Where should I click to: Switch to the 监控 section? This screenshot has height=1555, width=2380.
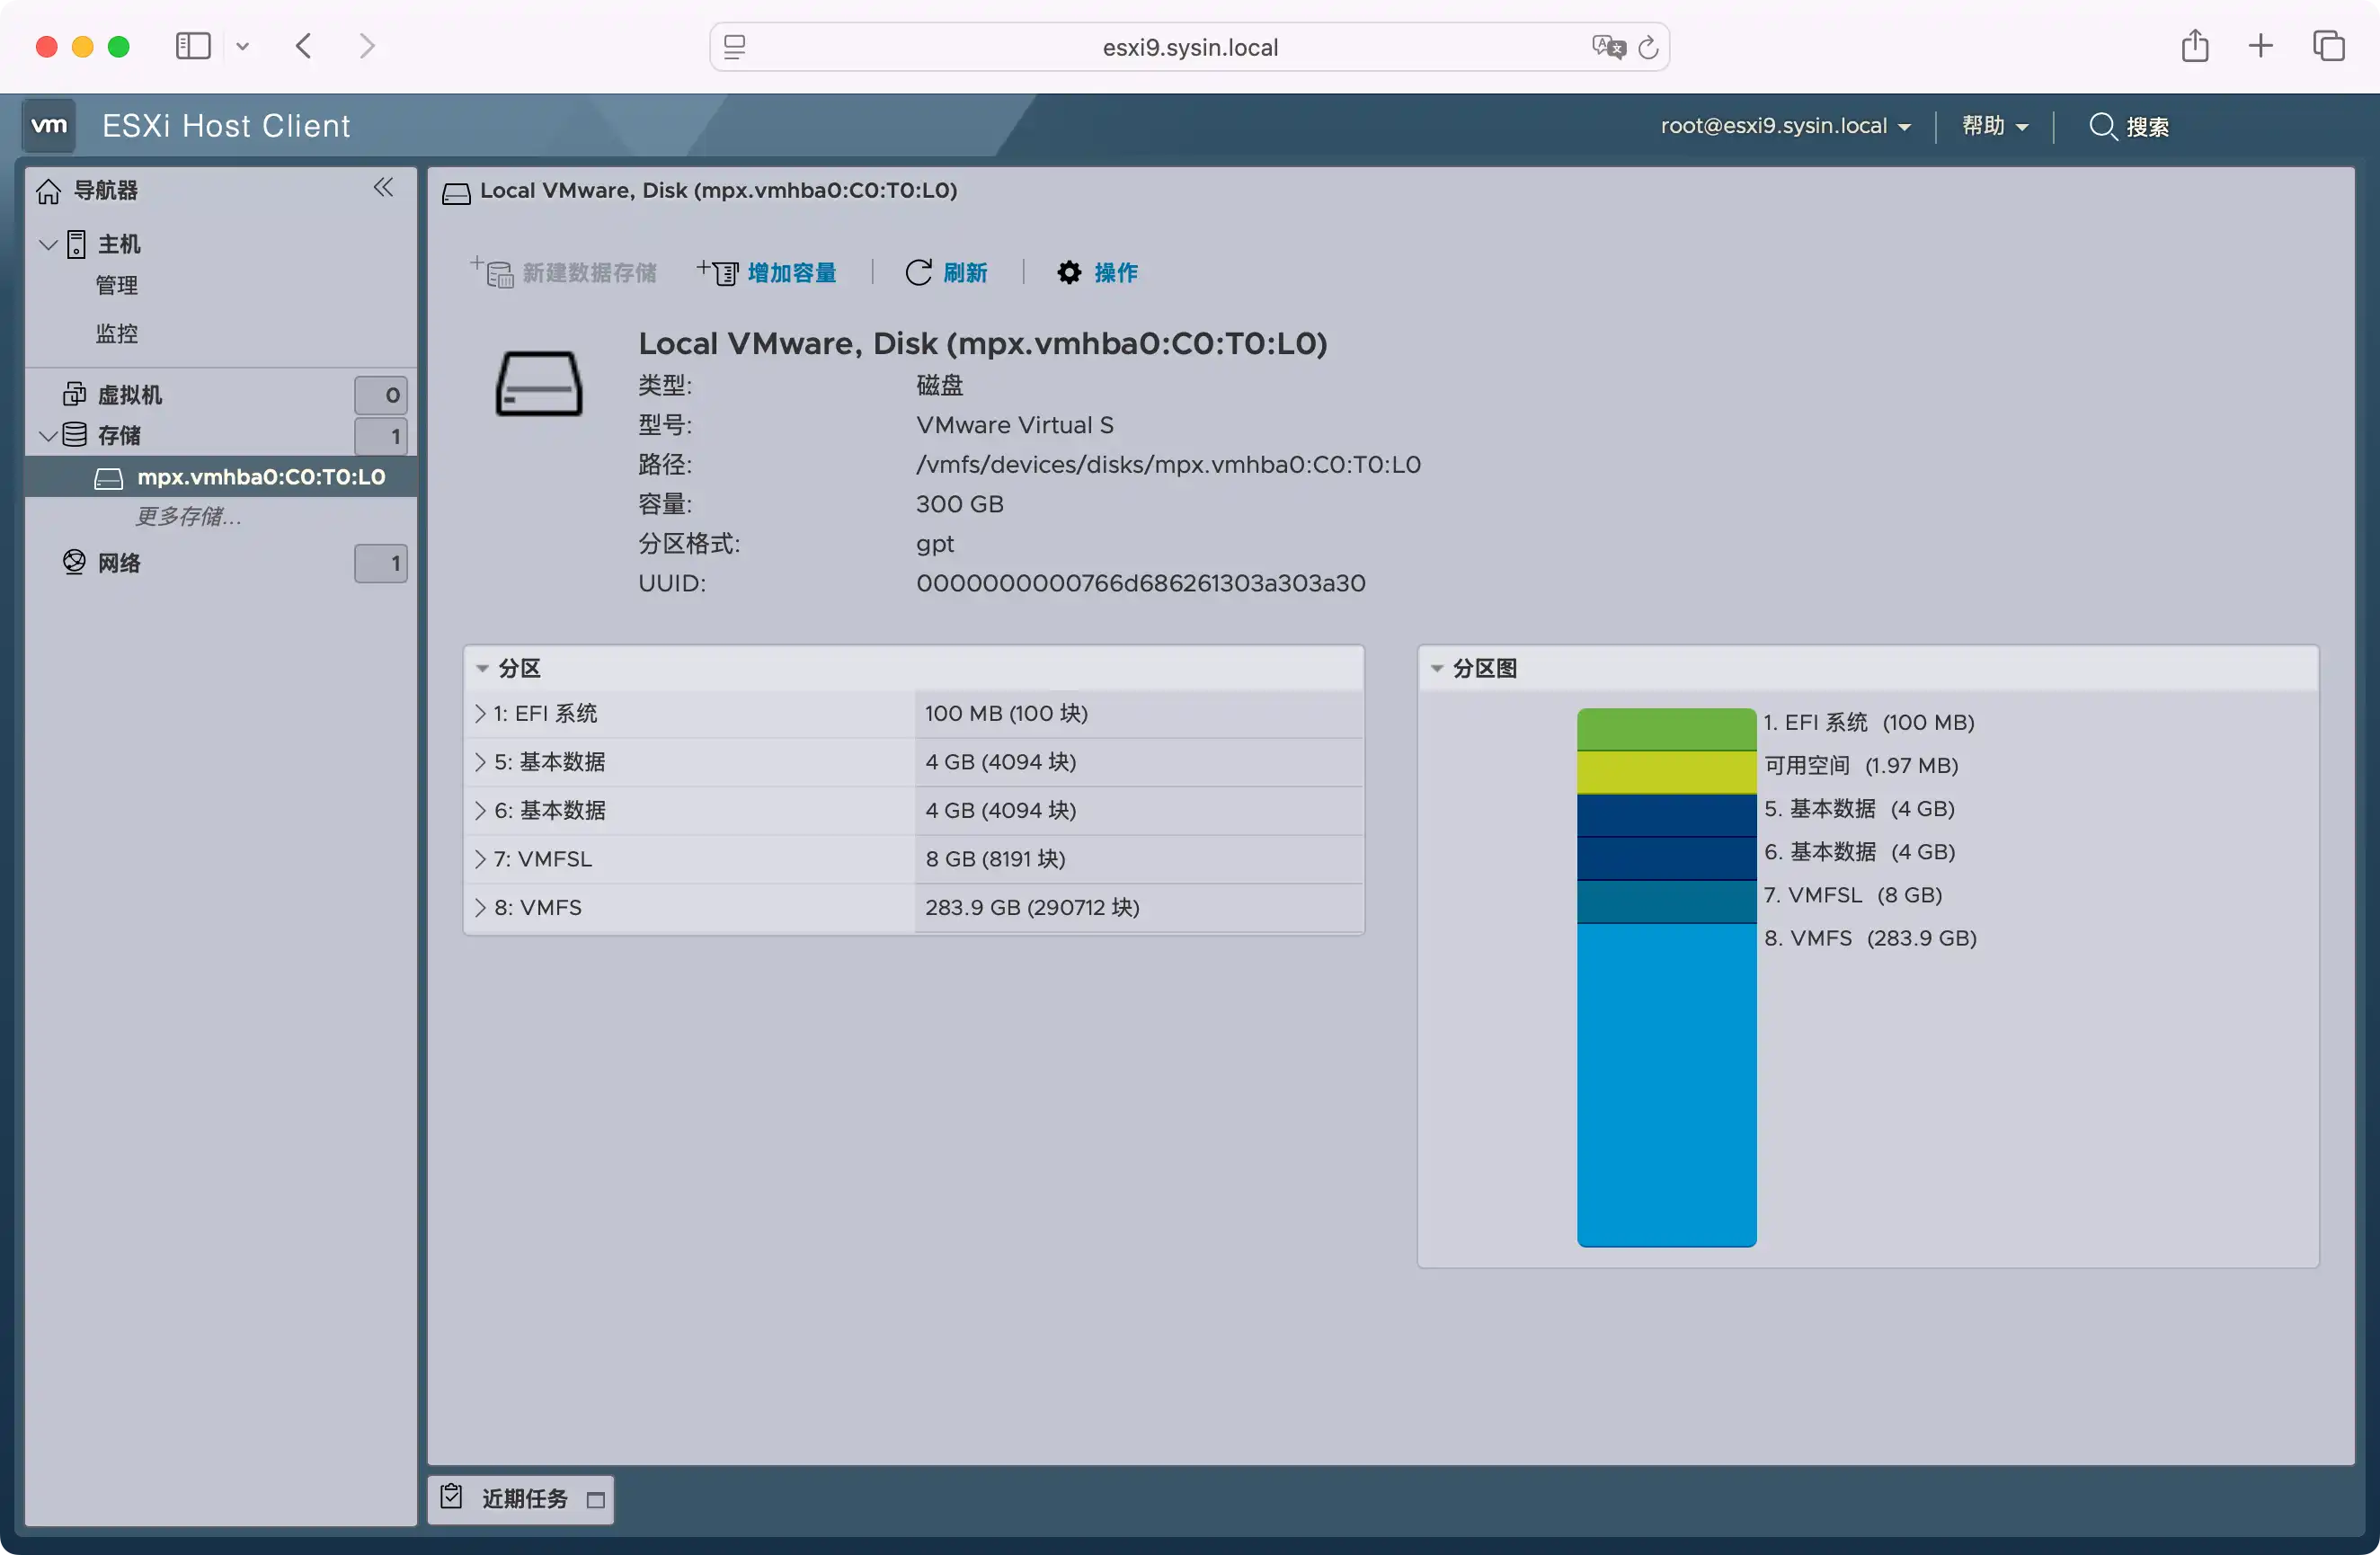117,333
